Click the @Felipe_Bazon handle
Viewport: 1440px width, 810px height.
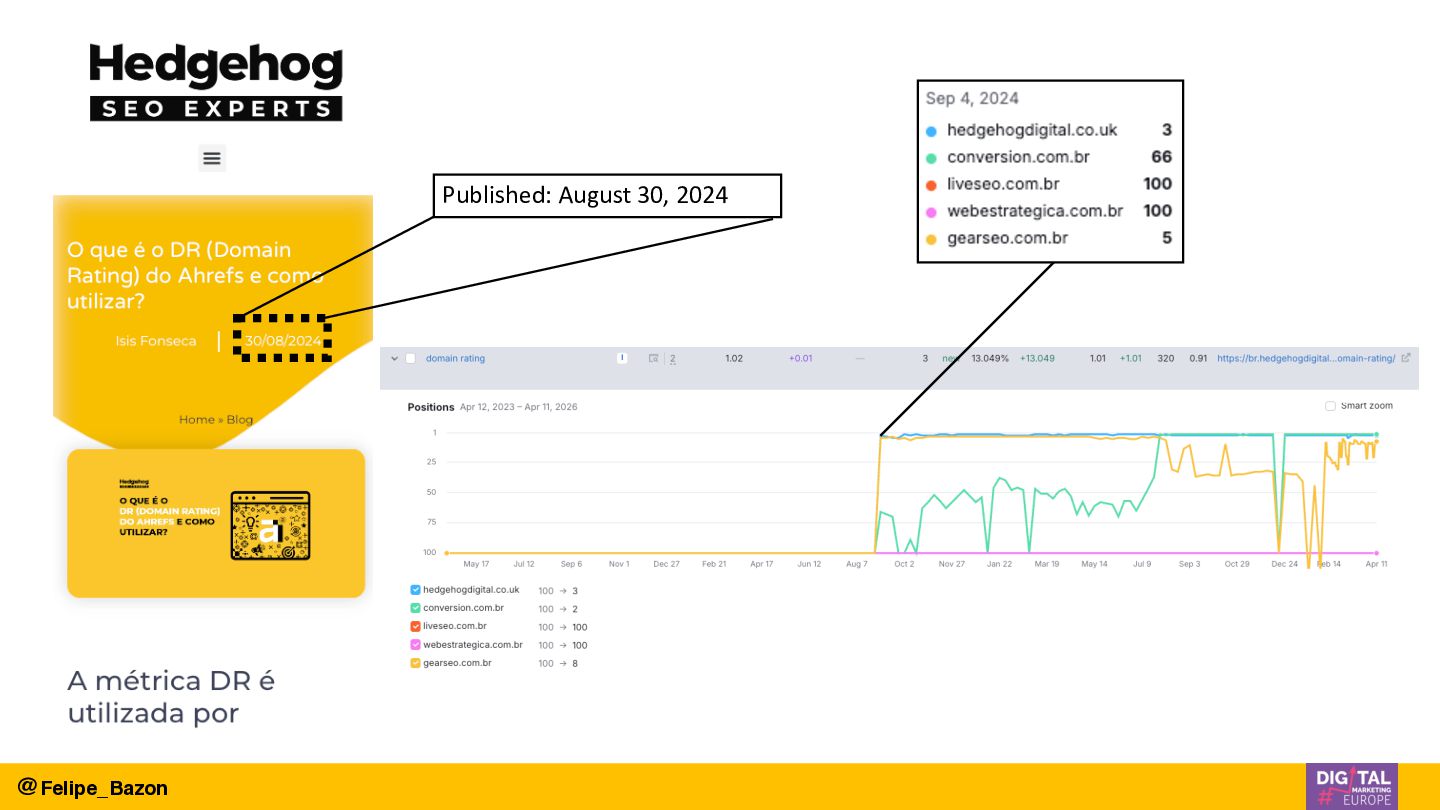point(93,787)
